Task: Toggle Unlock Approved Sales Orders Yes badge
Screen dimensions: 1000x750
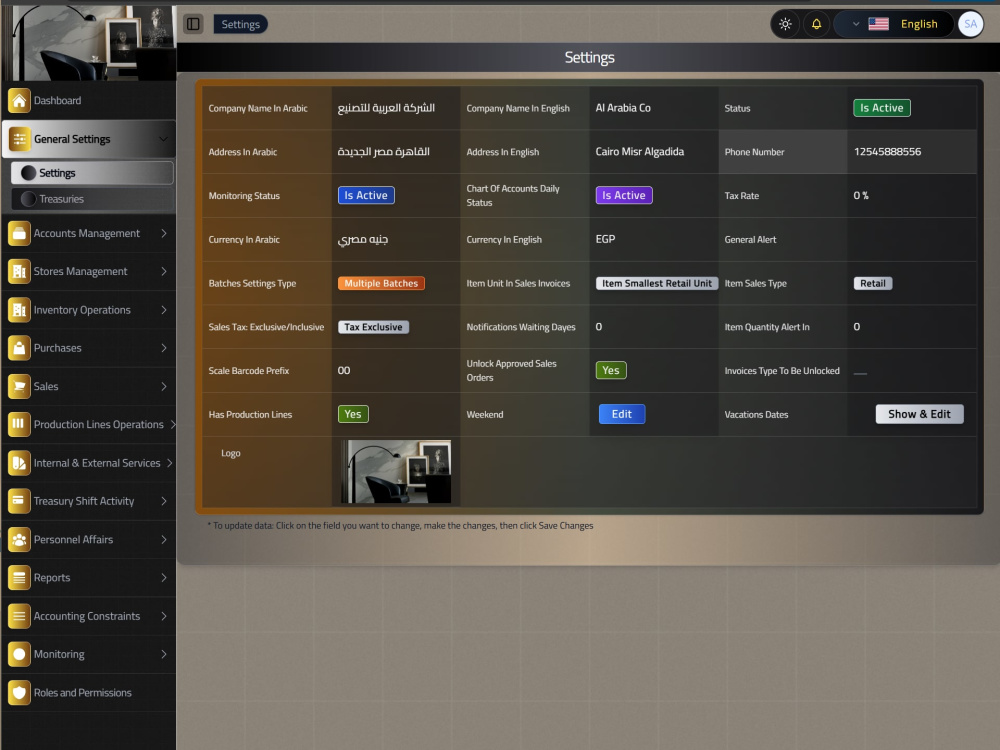Action: [x=611, y=371]
